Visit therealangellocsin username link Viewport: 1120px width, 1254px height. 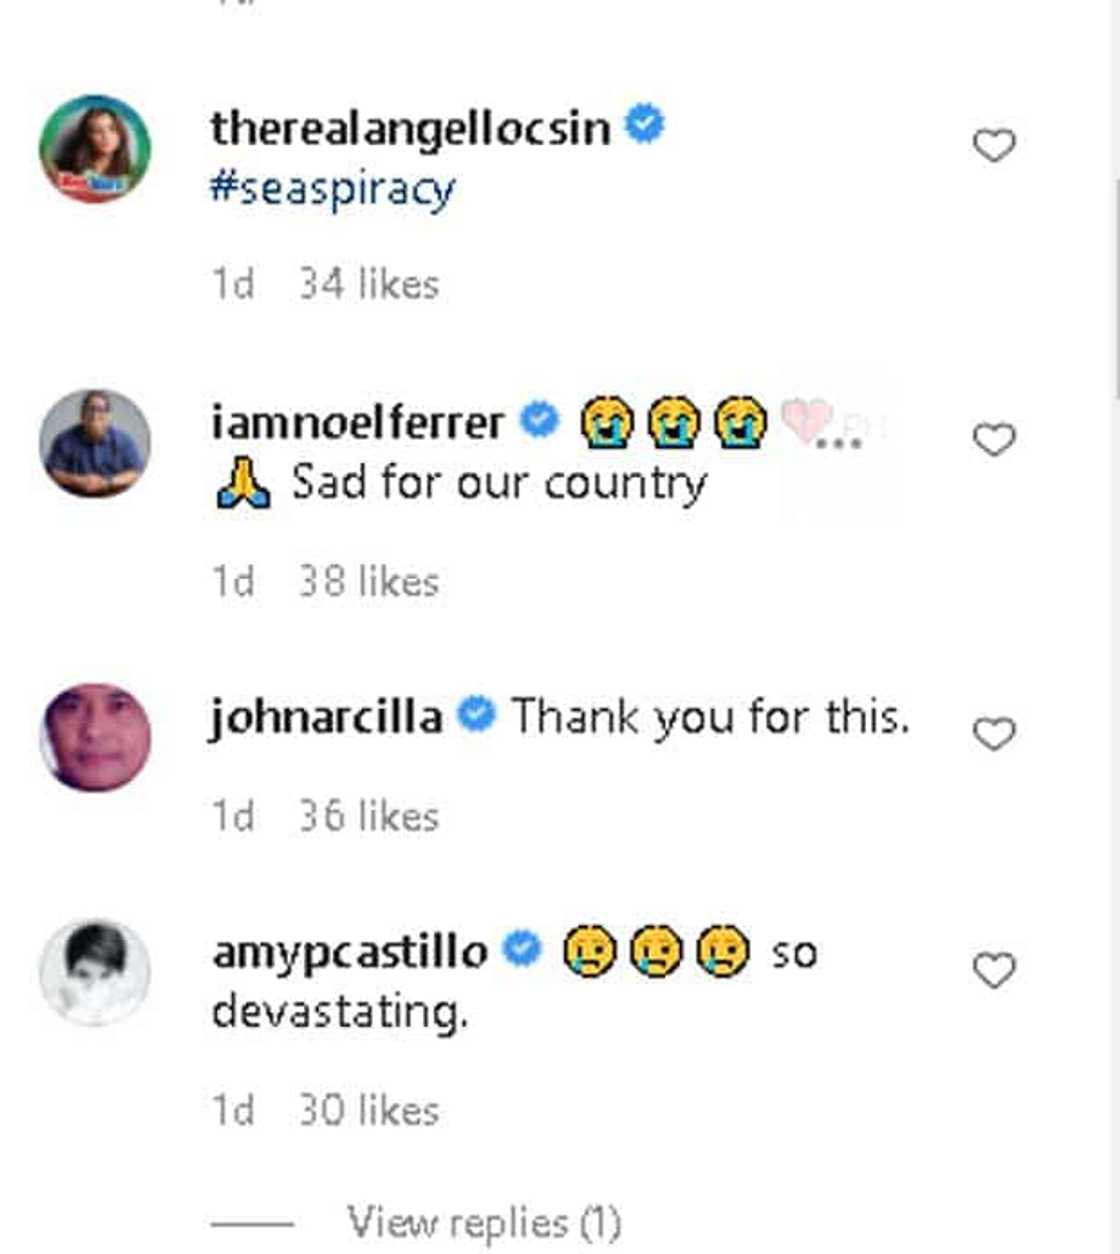(x=410, y=128)
